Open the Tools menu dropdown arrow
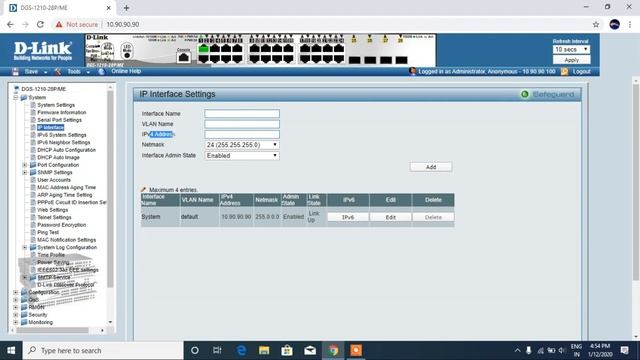The image size is (640, 360). [x=88, y=72]
